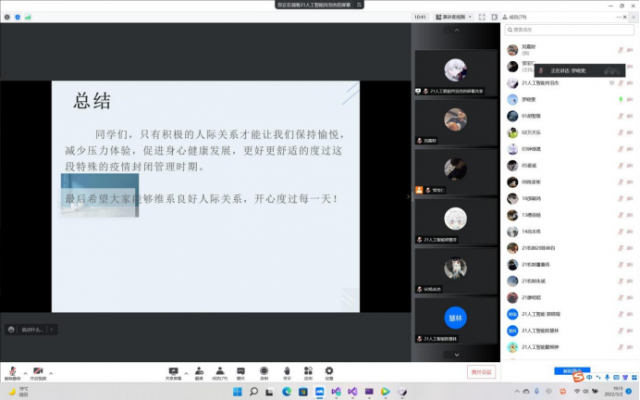The image size is (640, 400).
Task: Expand camera video options arrow
Action: tap(49, 368)
